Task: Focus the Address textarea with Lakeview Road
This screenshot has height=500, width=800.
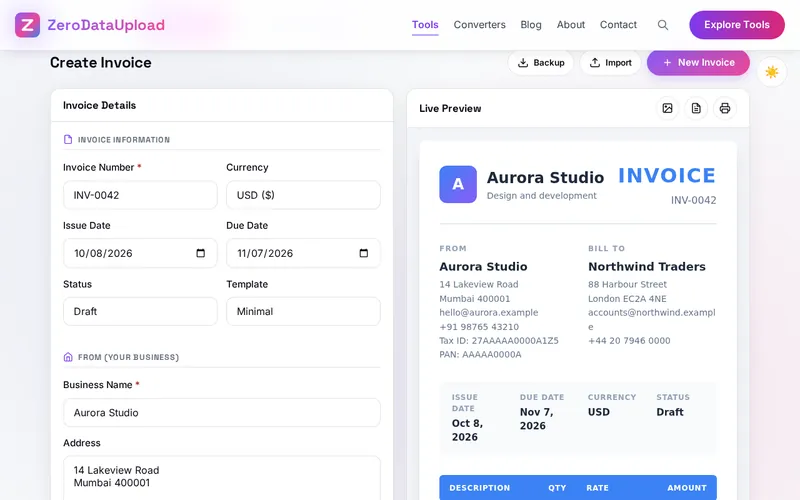Action: click(x=222, y=478)
